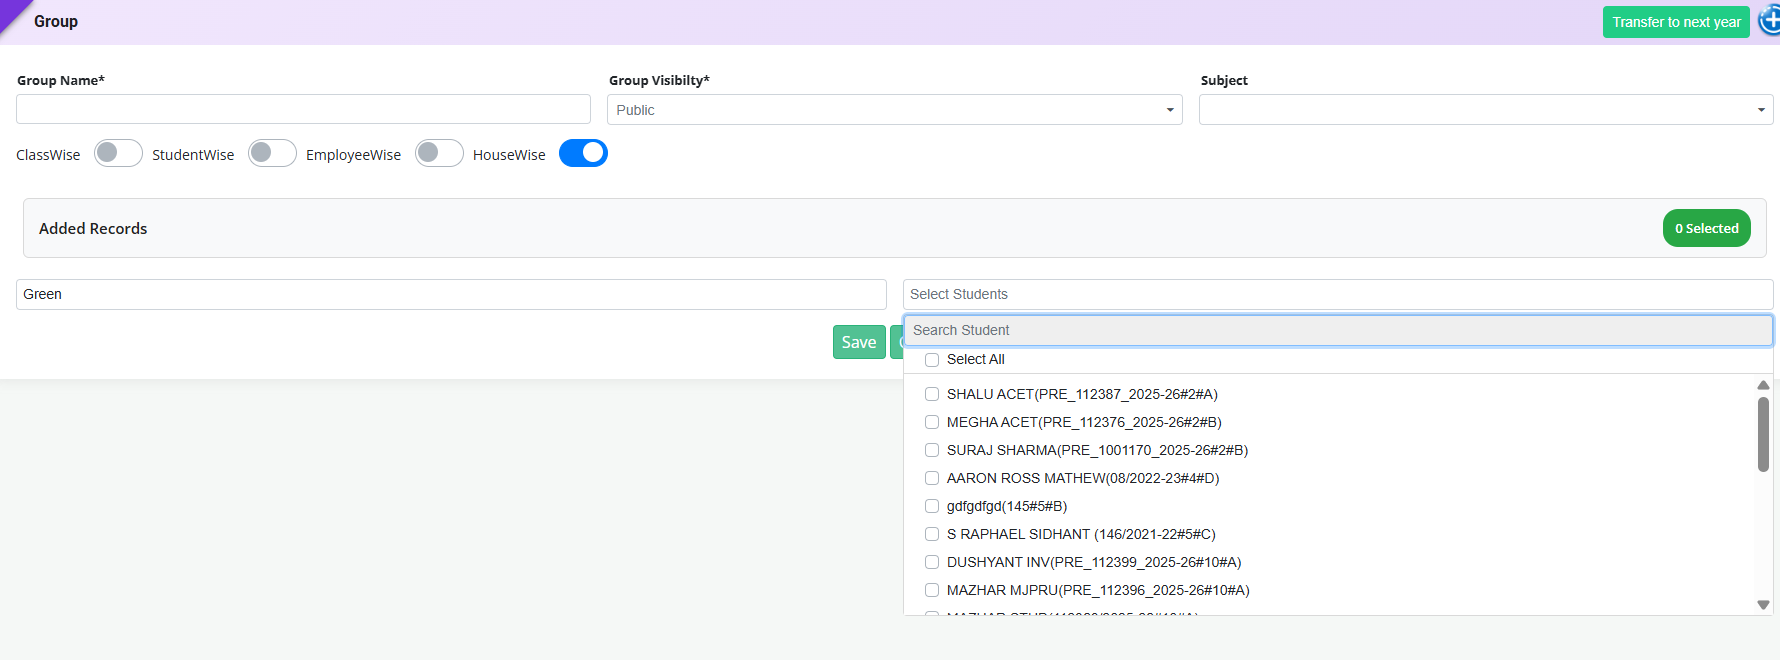This screenshot has width=1780, height=660.
Task: Click the Group Name input field
Action: pyautogui.click(x=303, y=109)
